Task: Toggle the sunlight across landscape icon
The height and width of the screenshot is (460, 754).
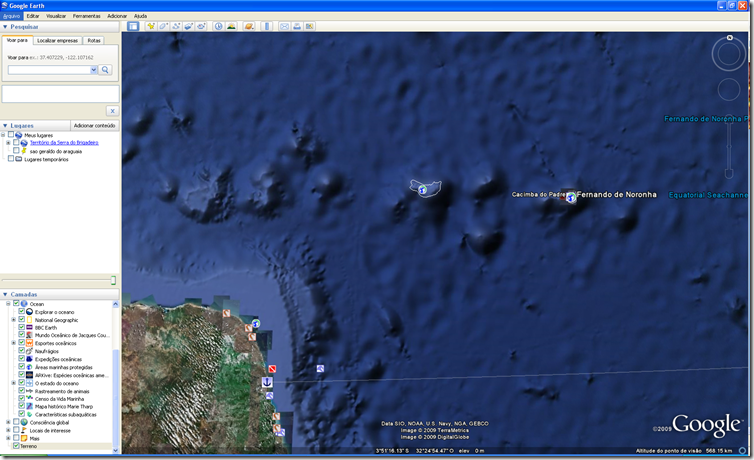Action: coord(231,26)
